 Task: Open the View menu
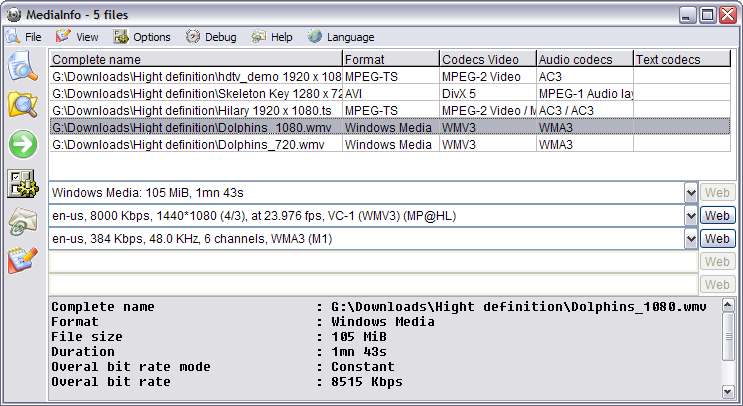(x=77, y=37)
